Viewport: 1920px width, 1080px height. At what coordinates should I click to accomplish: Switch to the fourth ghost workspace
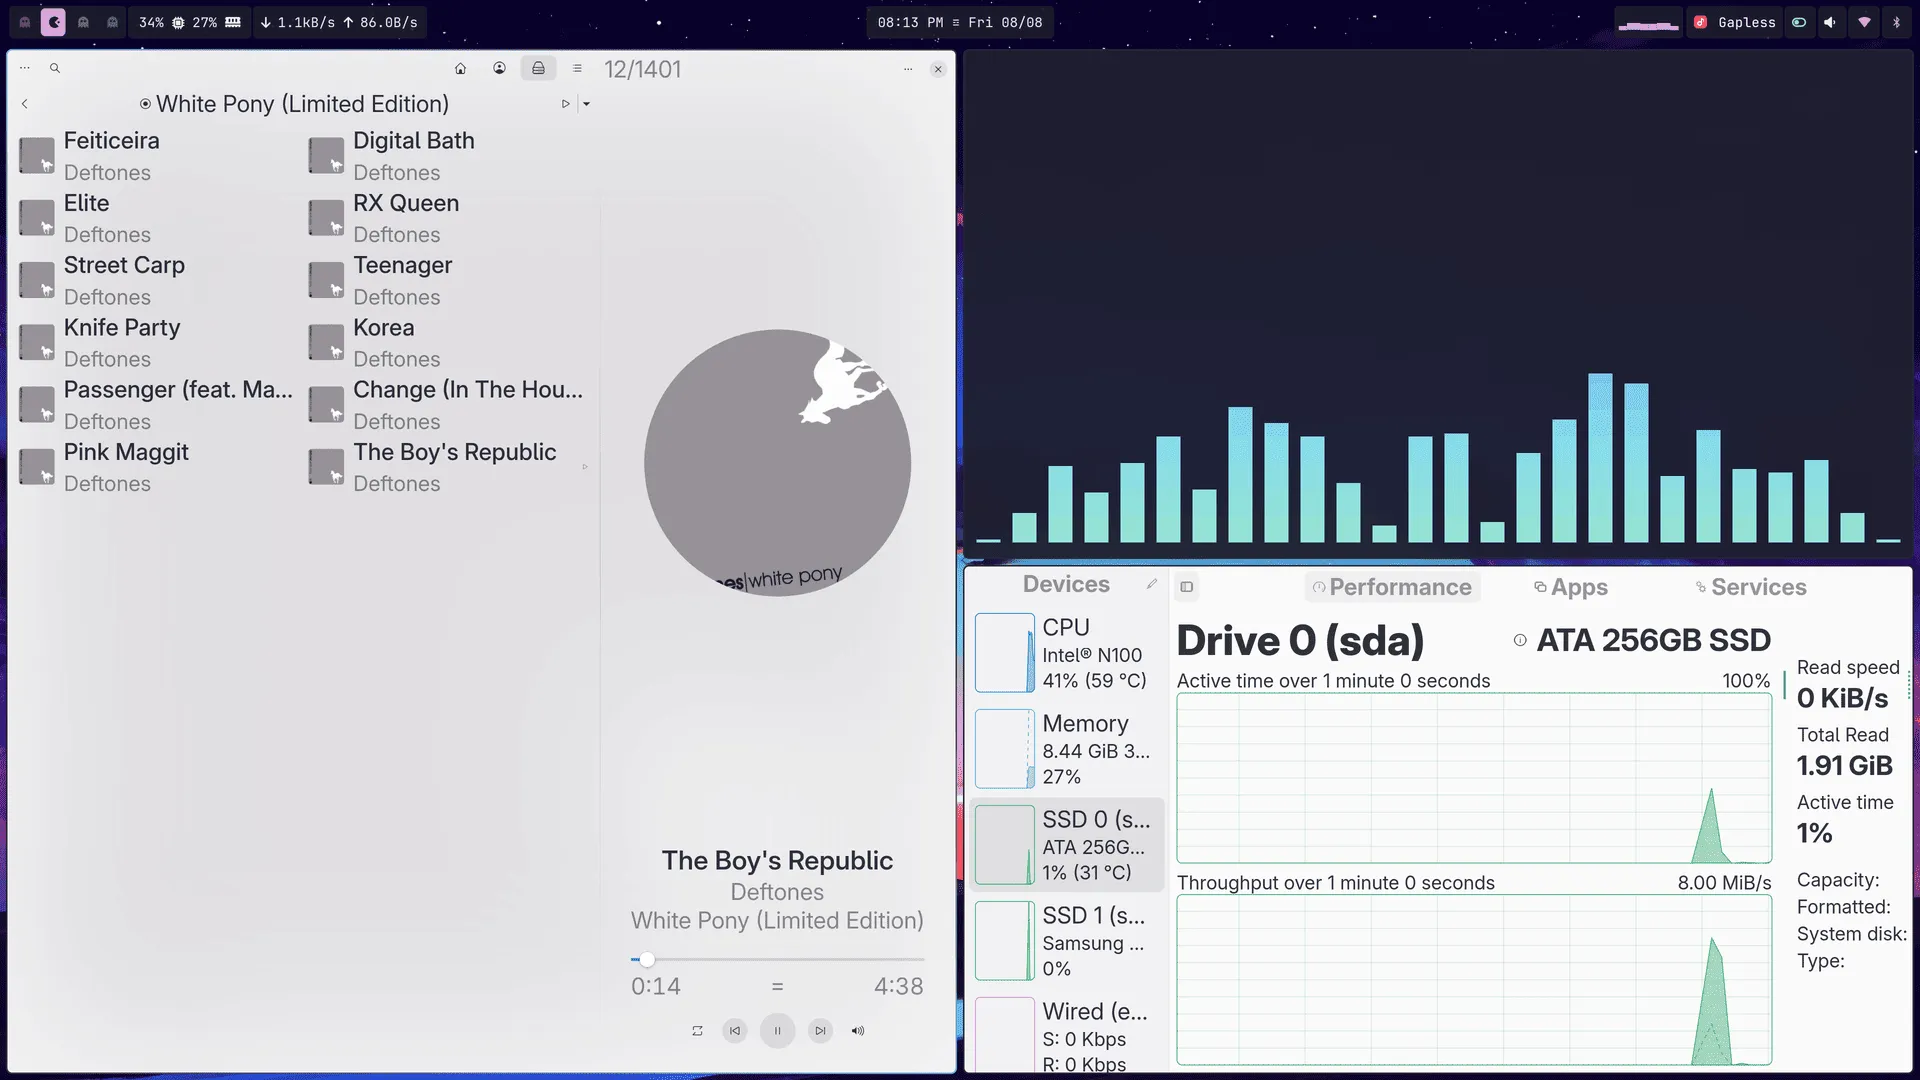[112, 22]
